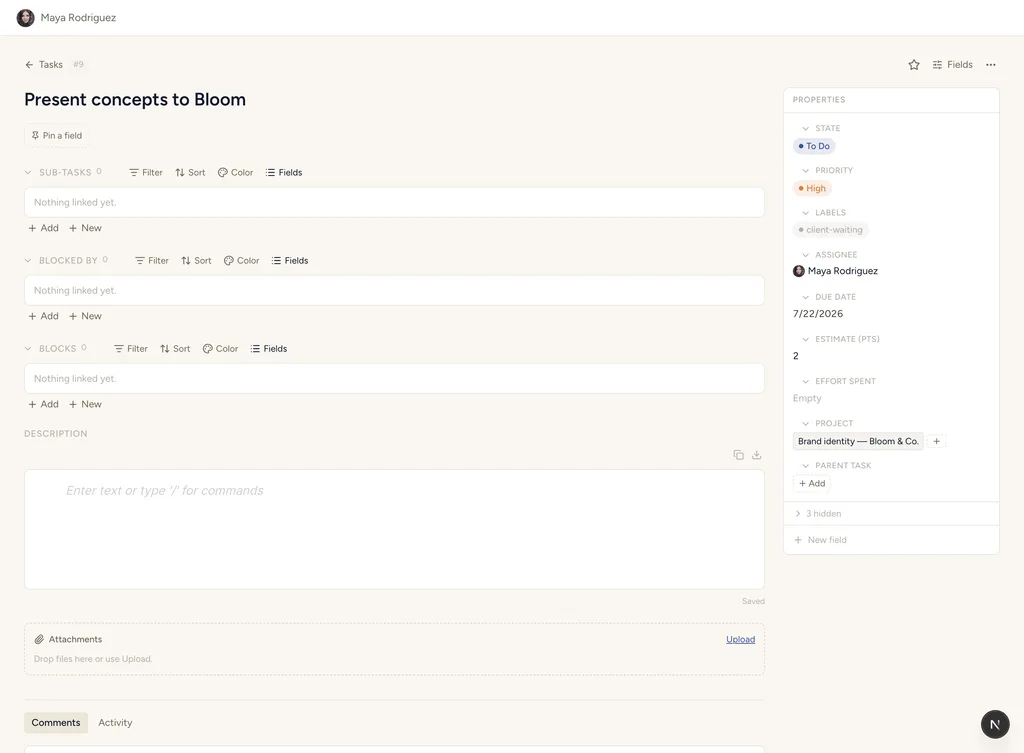Create New sub-task
1024x753 pixels.
point(86,228)
